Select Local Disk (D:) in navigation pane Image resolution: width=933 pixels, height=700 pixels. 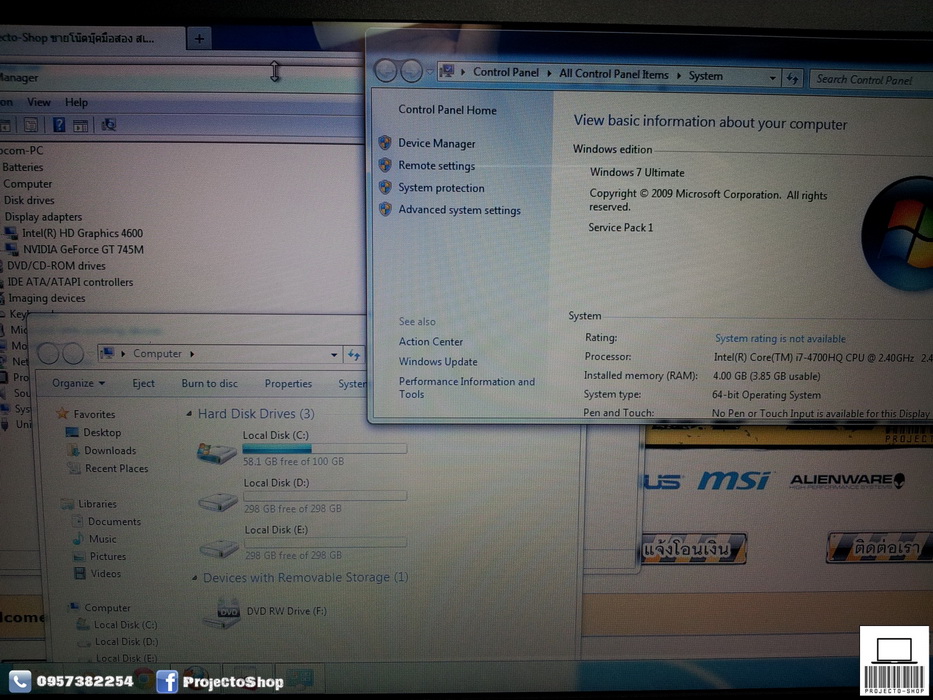[x=127, y=642]
